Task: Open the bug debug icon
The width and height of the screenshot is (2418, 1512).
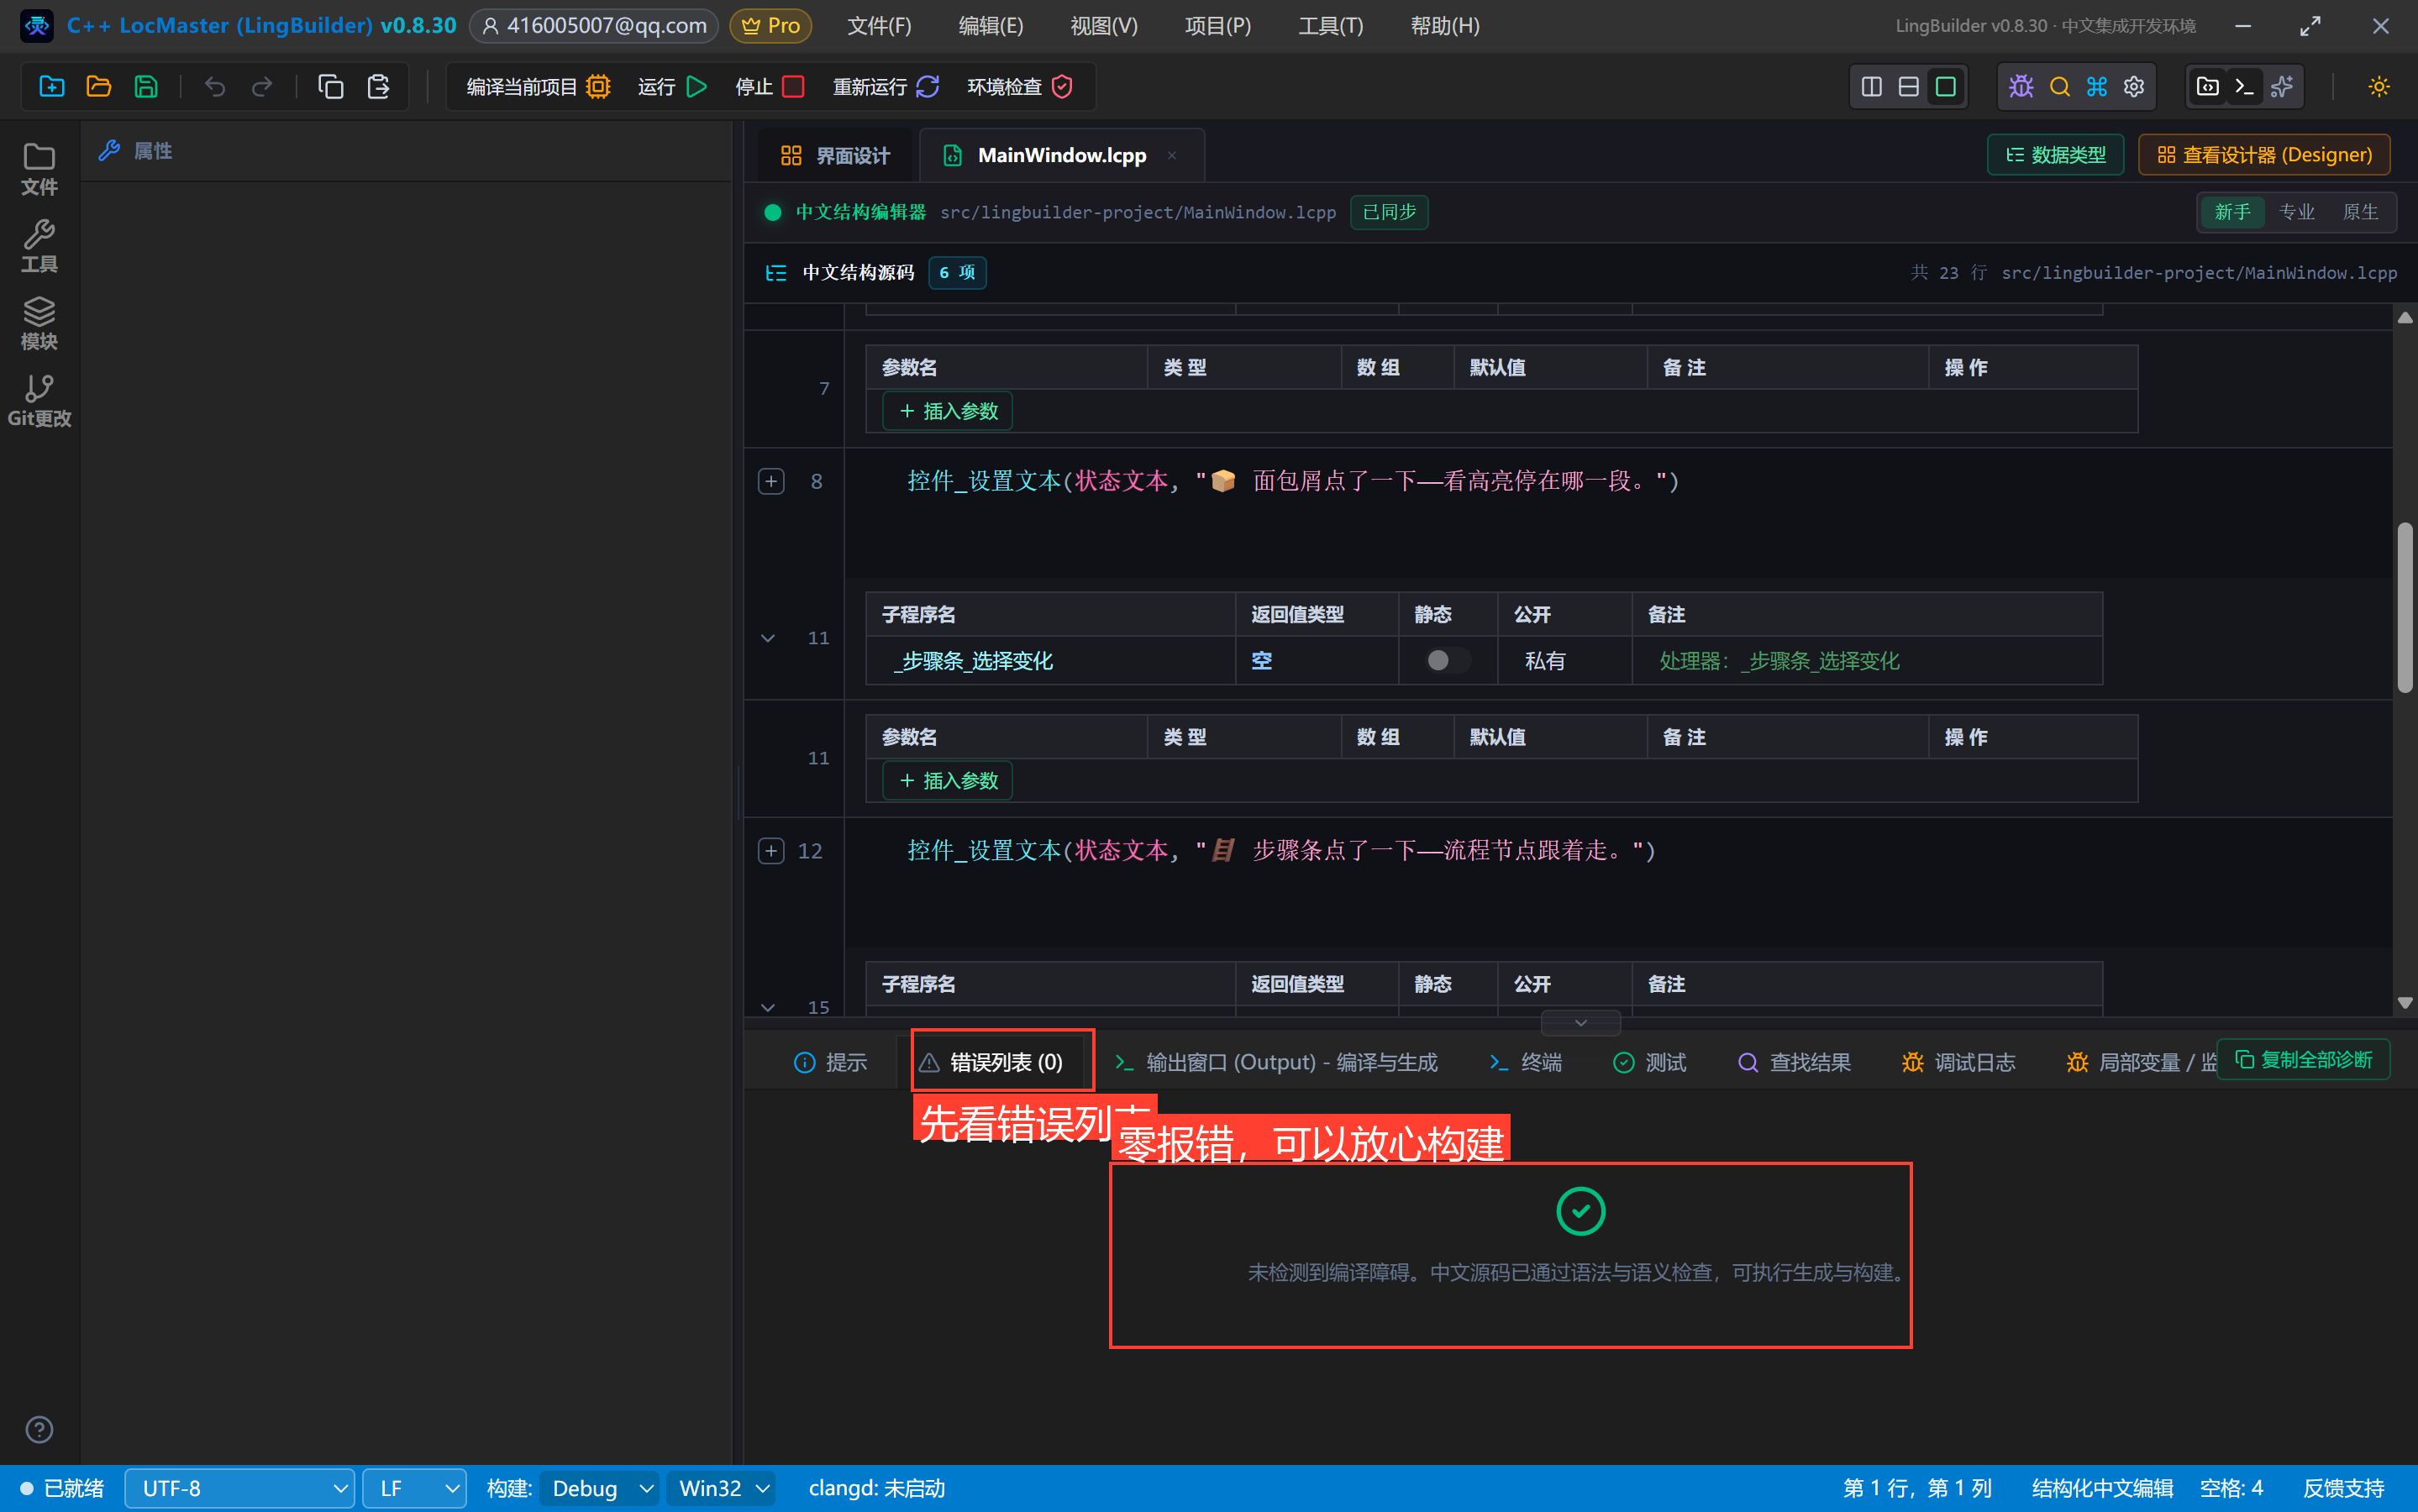Action: pyautogui.click(x=2021, y=87)
